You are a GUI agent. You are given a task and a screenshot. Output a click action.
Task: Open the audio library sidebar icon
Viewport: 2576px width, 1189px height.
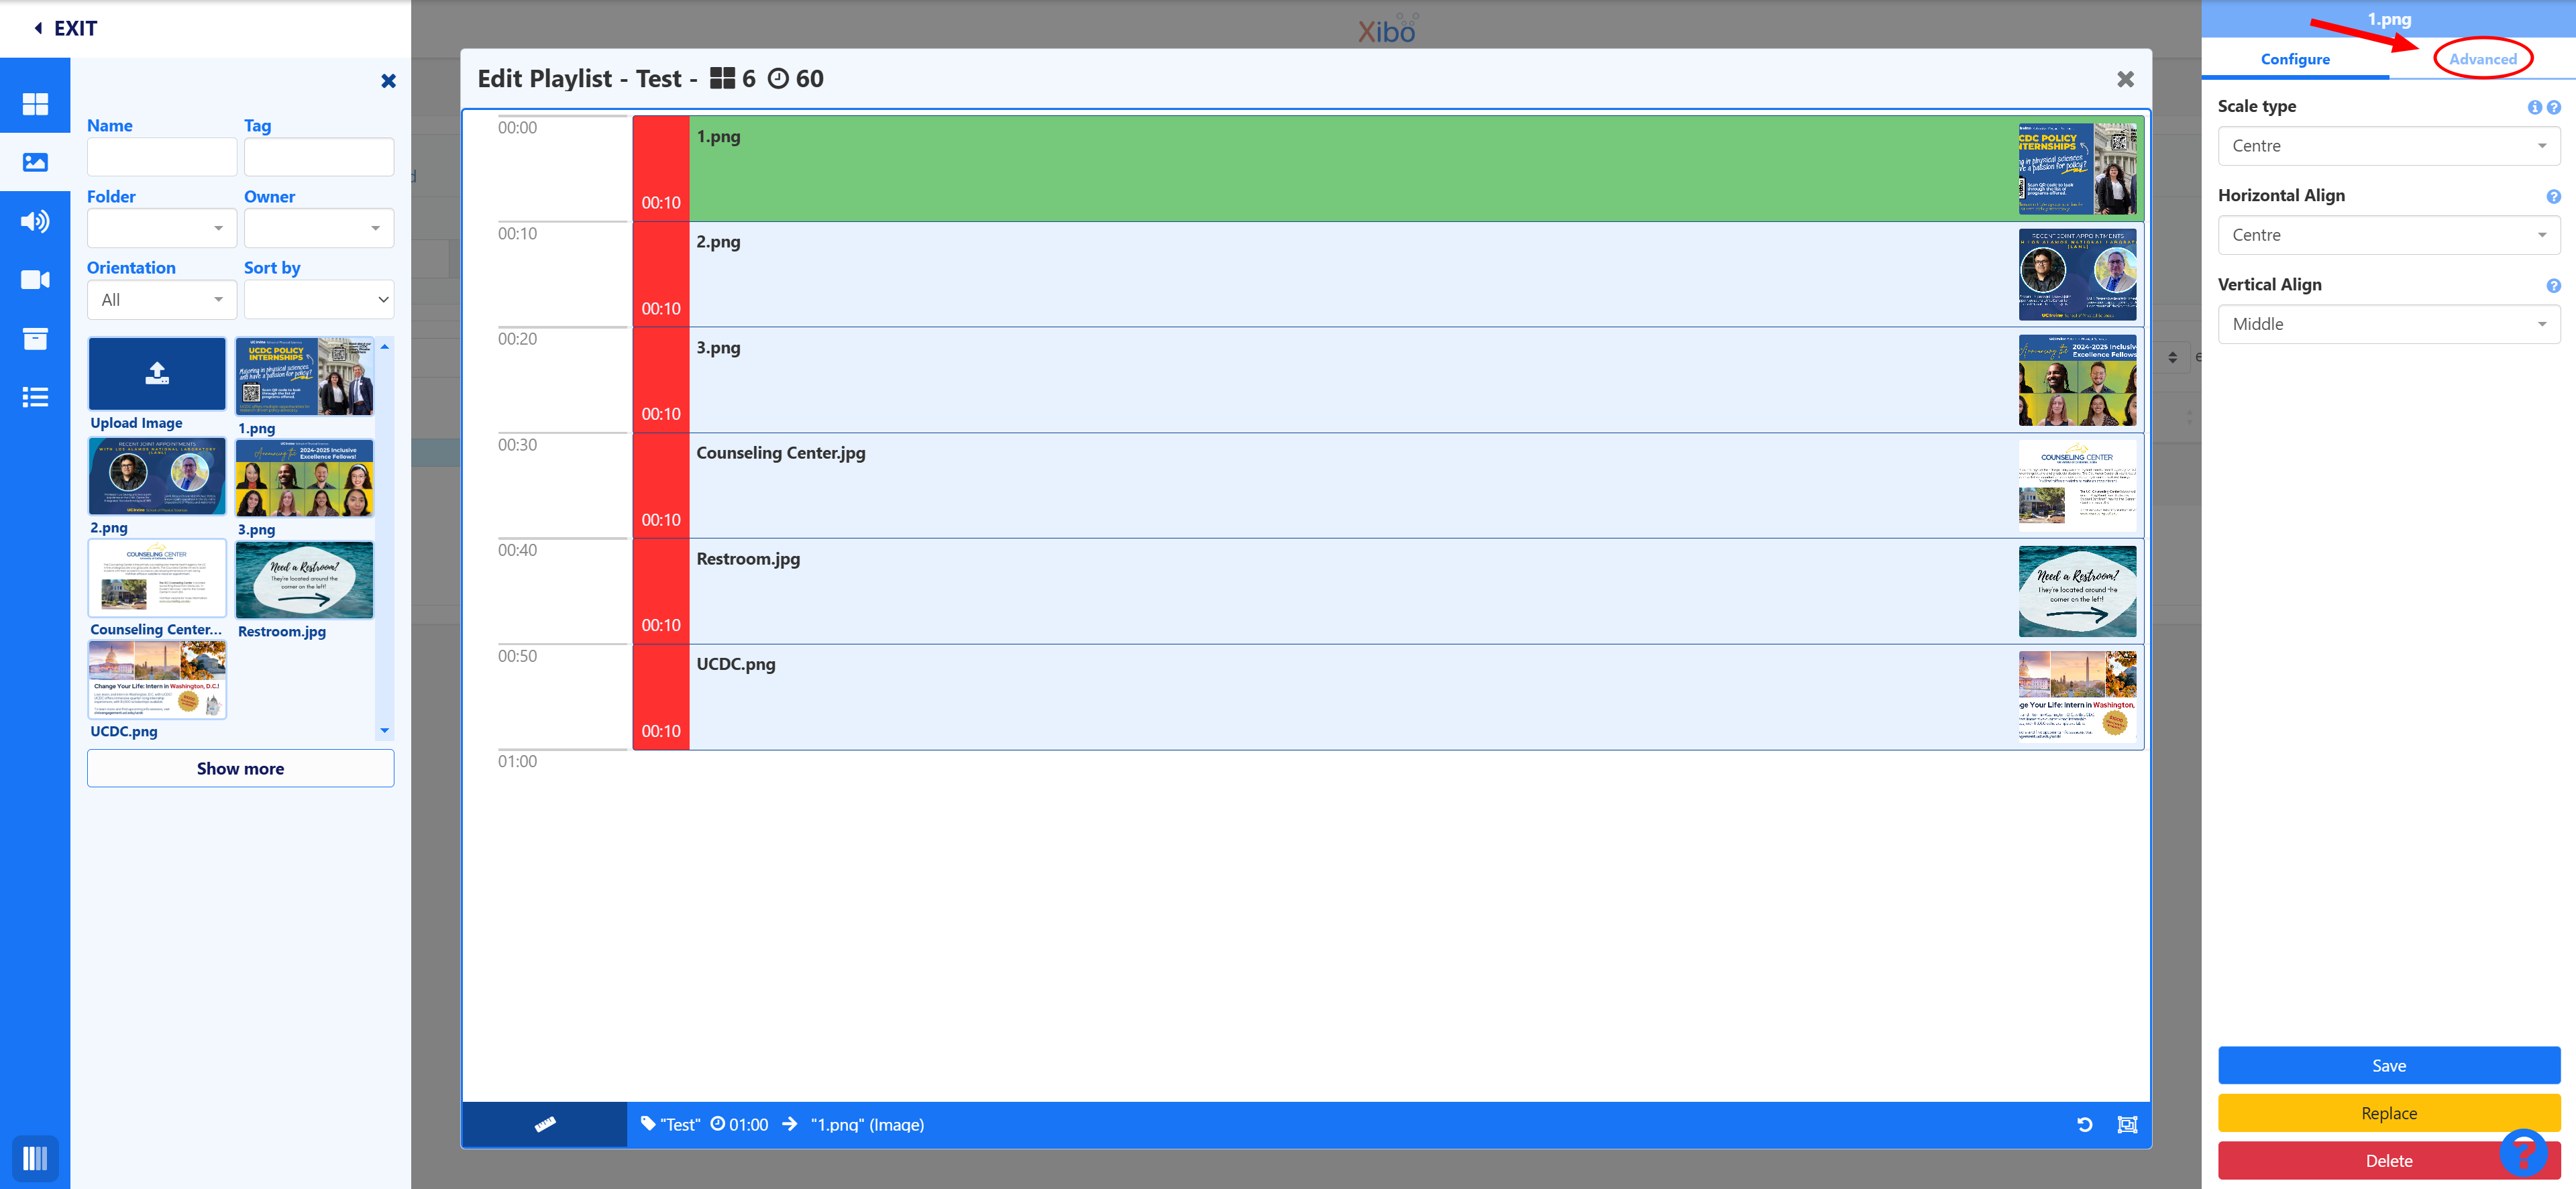click(x=35, y=221)
